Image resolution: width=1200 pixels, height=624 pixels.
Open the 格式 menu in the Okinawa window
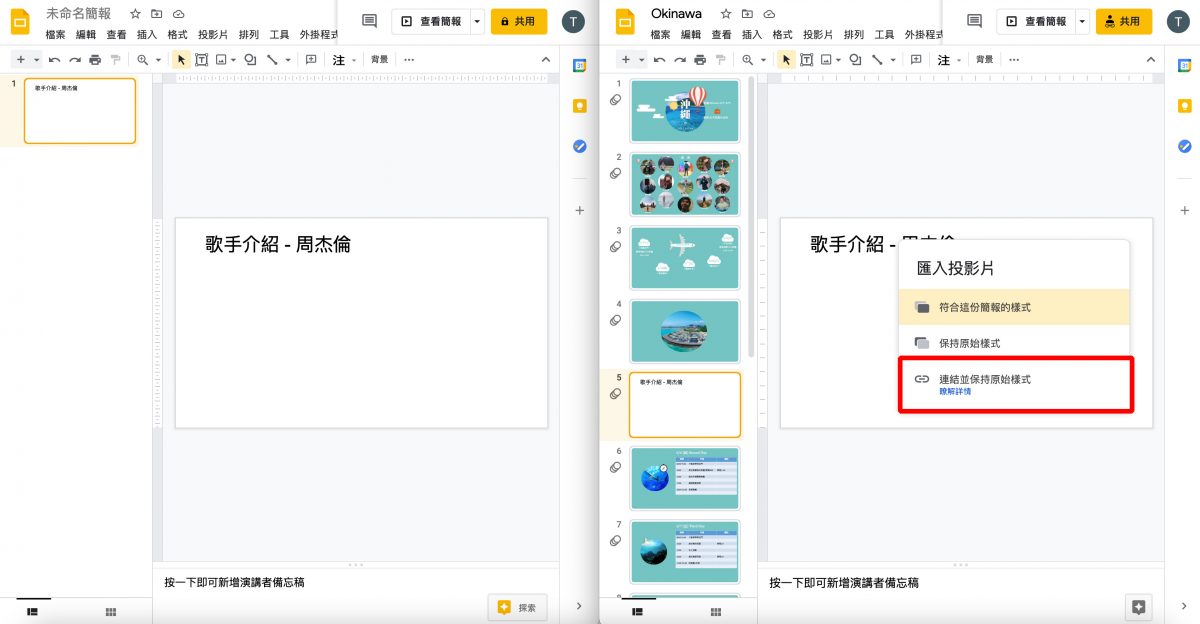tap(782, 34)
